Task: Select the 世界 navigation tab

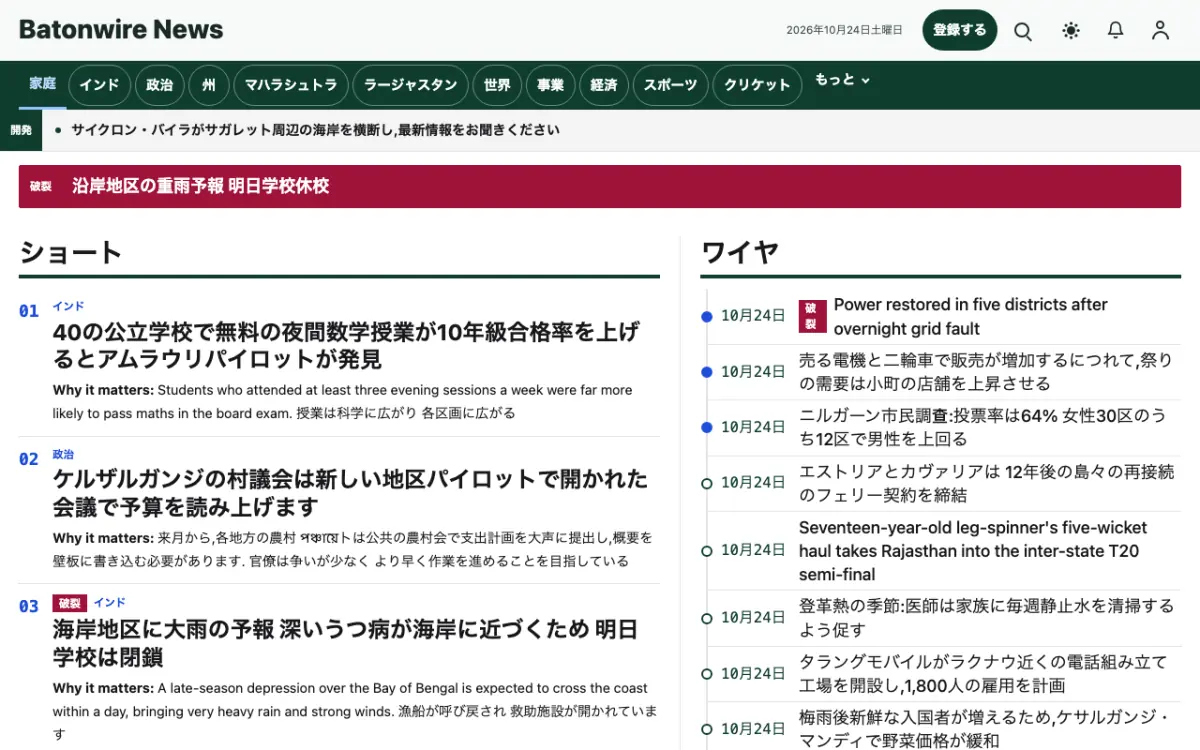Action: [x=497, y=86]
